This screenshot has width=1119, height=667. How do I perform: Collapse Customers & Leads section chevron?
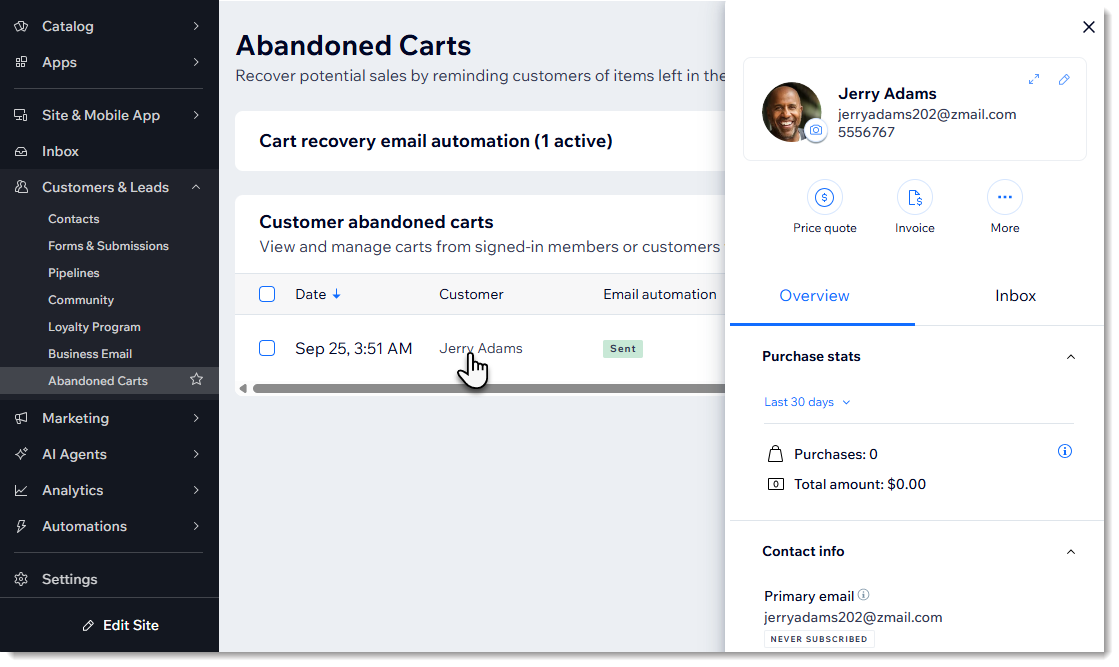pyautogui.click(x=196, y=187)
